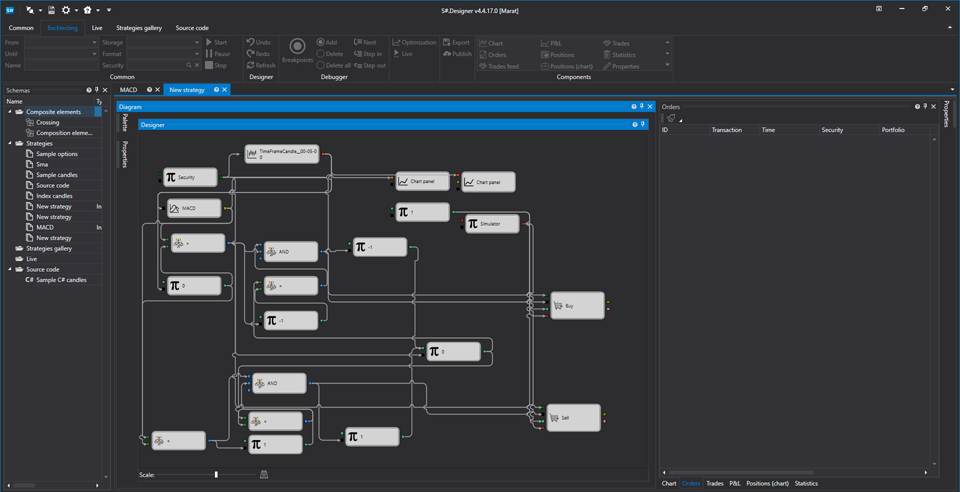Pin the Schemas panel
Viewport: 960px width, 492px height.
[97, 90]
